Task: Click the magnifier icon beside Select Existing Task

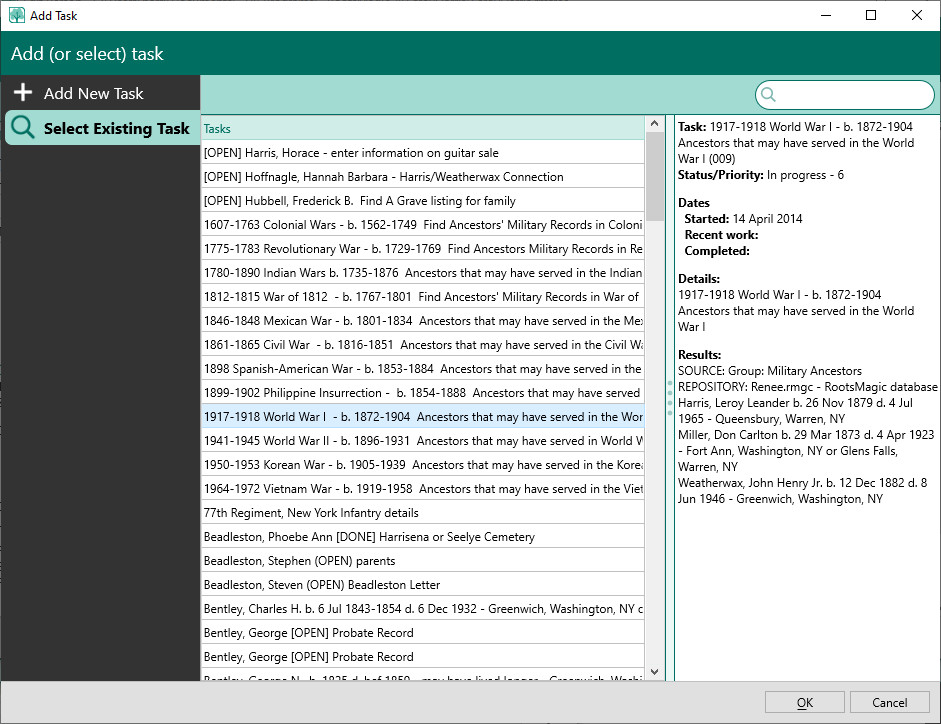Action: [23, 128]
